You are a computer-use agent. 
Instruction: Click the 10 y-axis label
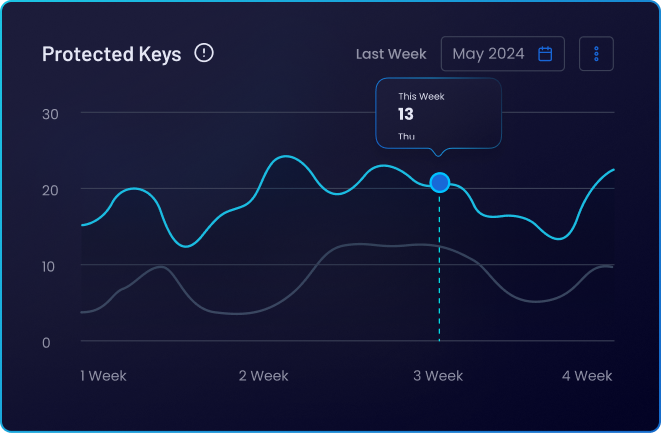[x=50, y=265]
